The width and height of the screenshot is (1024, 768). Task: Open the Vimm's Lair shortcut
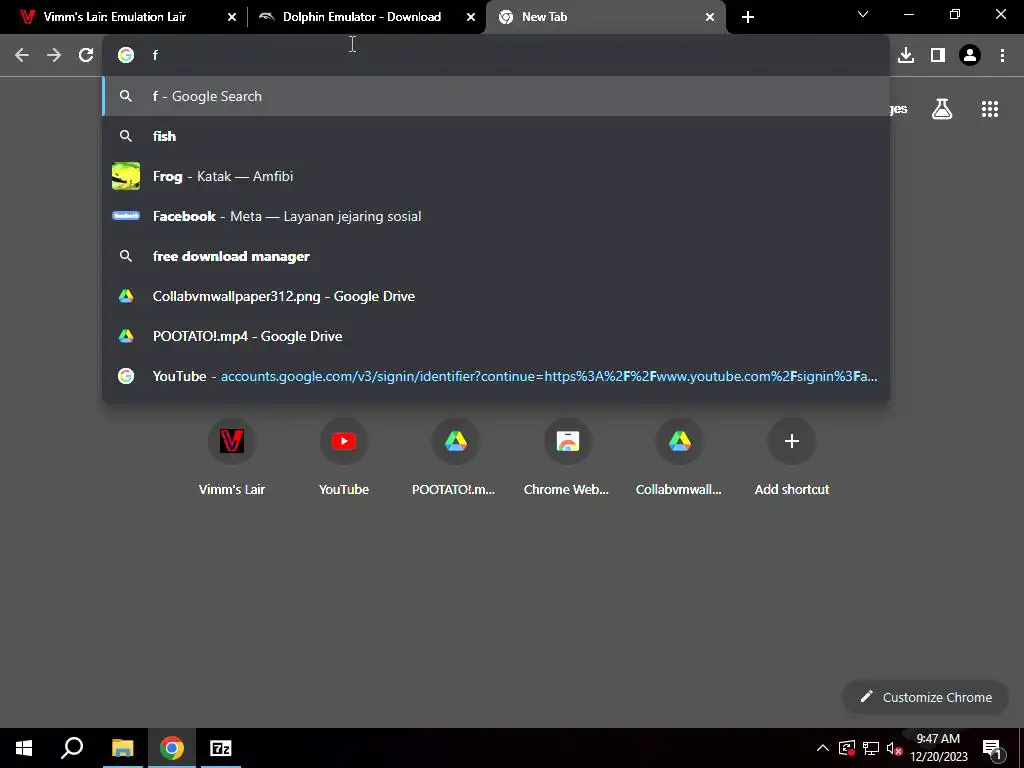click(232, 457)
